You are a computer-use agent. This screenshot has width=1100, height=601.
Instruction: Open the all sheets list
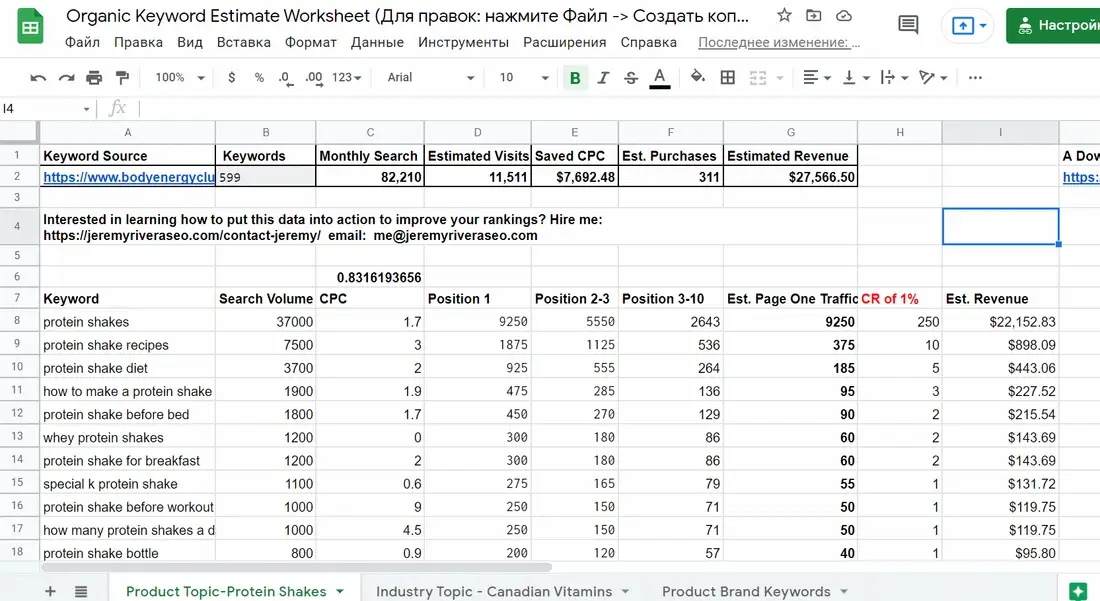click(x=81, y=591)
